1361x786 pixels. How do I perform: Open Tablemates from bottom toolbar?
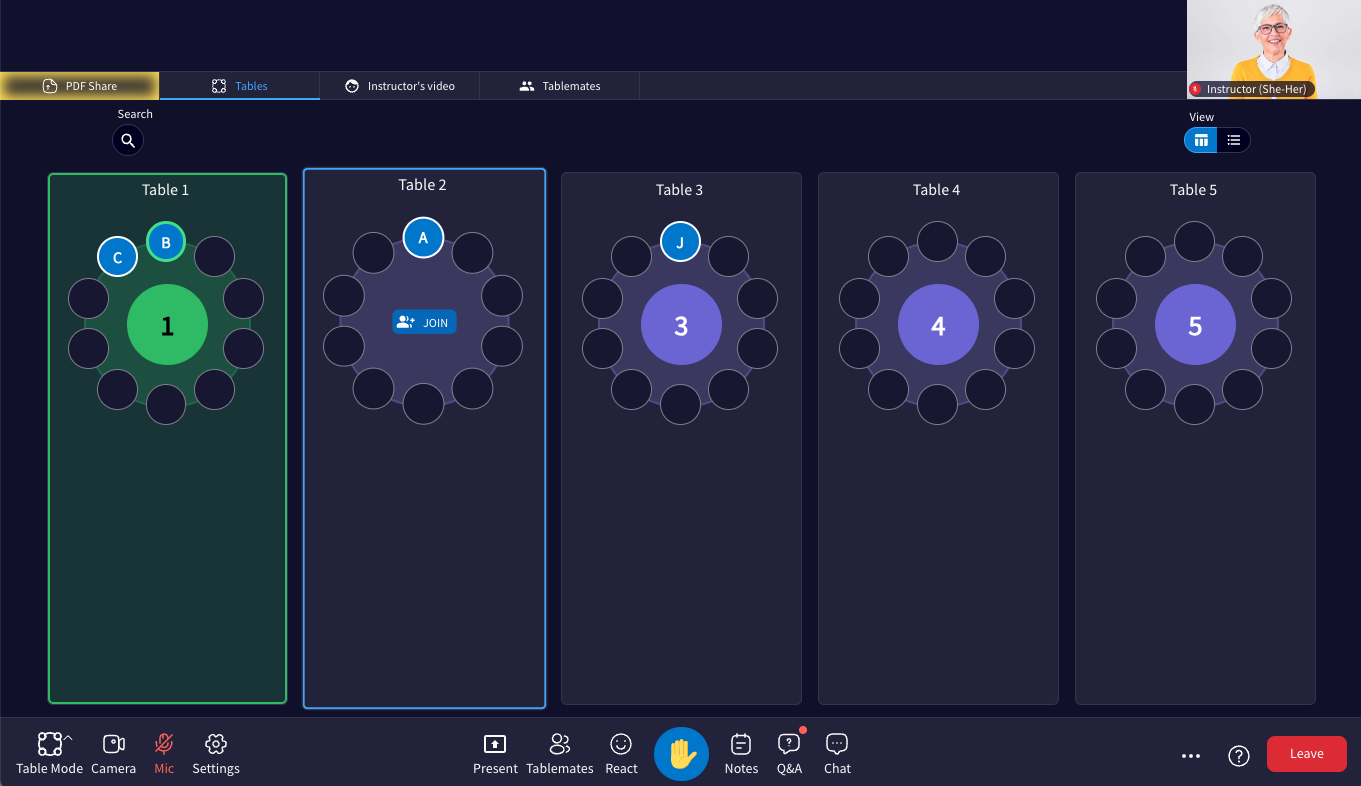coord(560,753)
